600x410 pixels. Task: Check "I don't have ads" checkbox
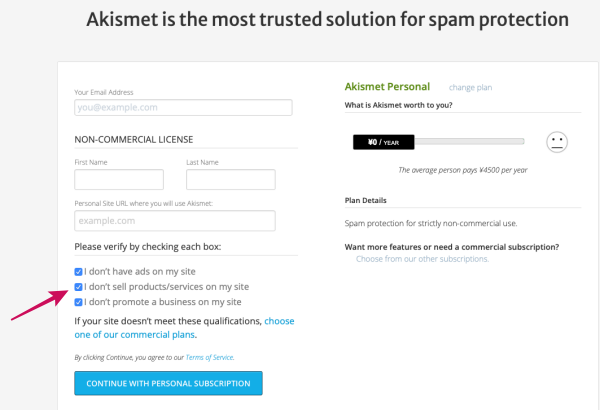[x=79, y=271]
